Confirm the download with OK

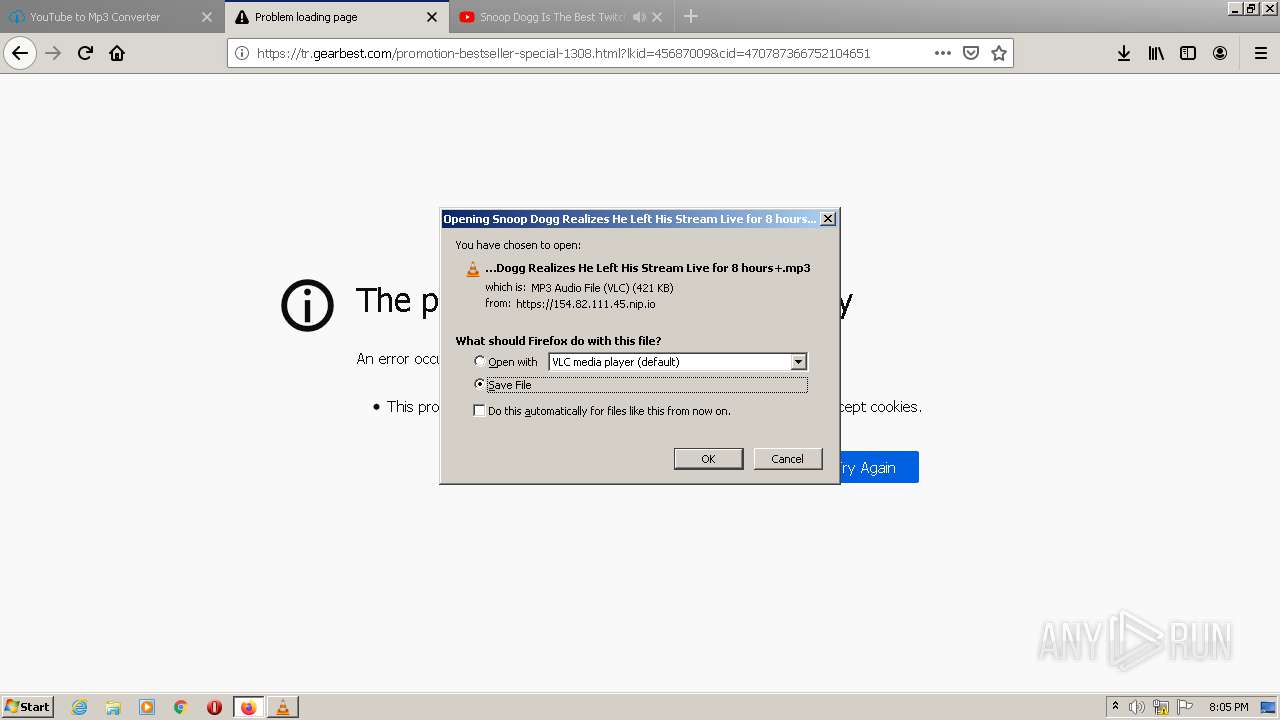pyautogui.click(x=708, y=459)
